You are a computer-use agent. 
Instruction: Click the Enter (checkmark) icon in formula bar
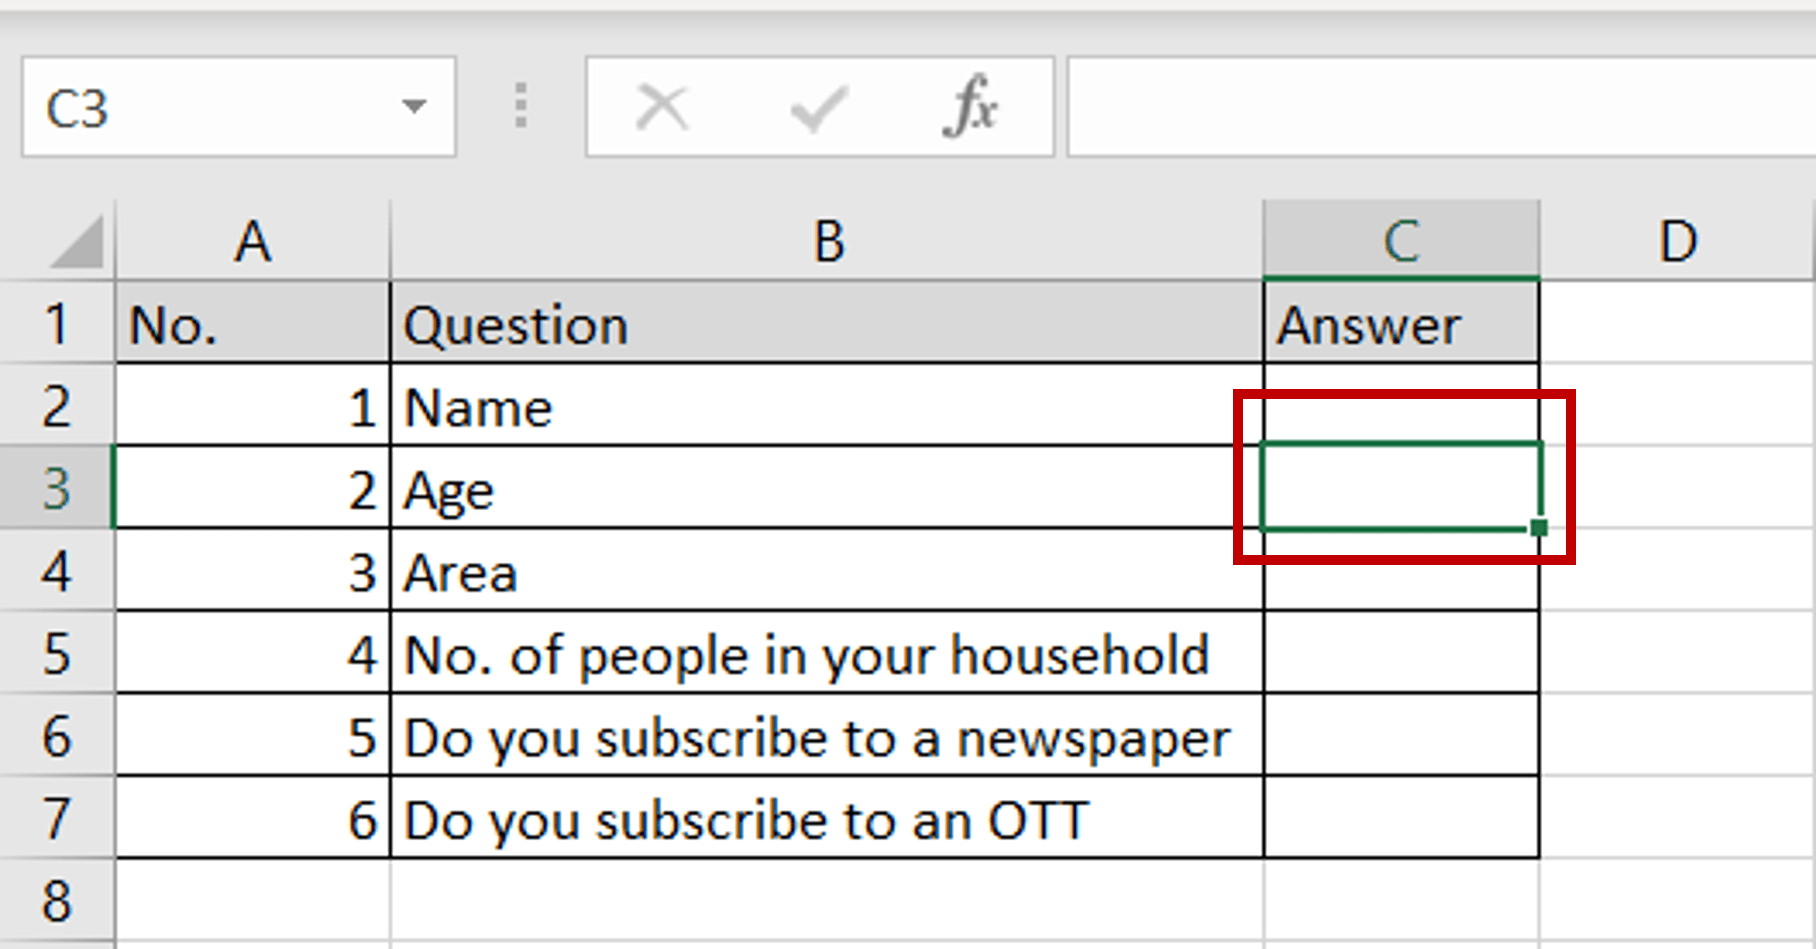pyautogui.click(x=817, y=107)
